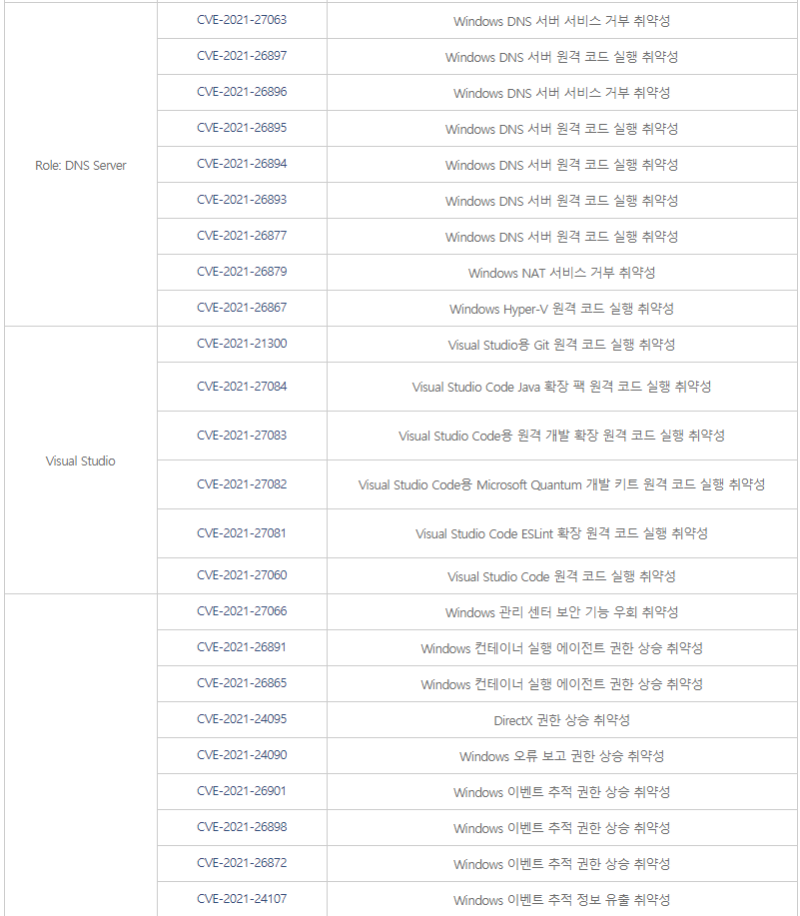Click the Visual Studio Code ESLint 확장 description
800x916 pixels.
pos(561,534)
